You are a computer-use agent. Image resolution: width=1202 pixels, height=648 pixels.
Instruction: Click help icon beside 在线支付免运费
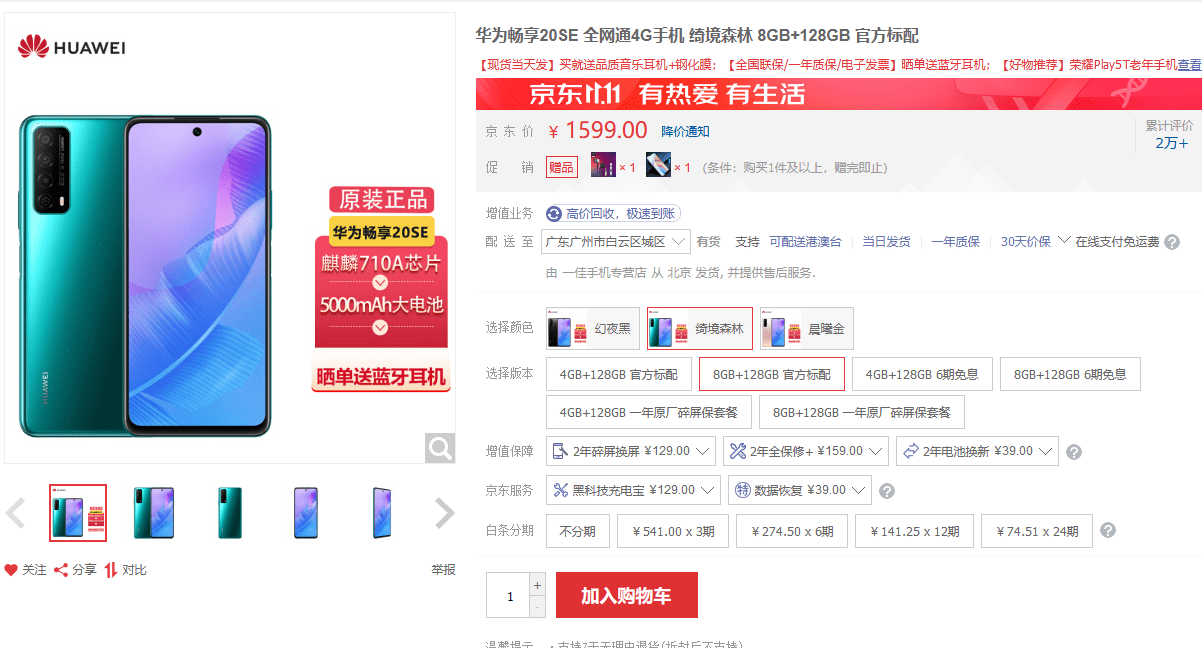(x=1172, y=242)
